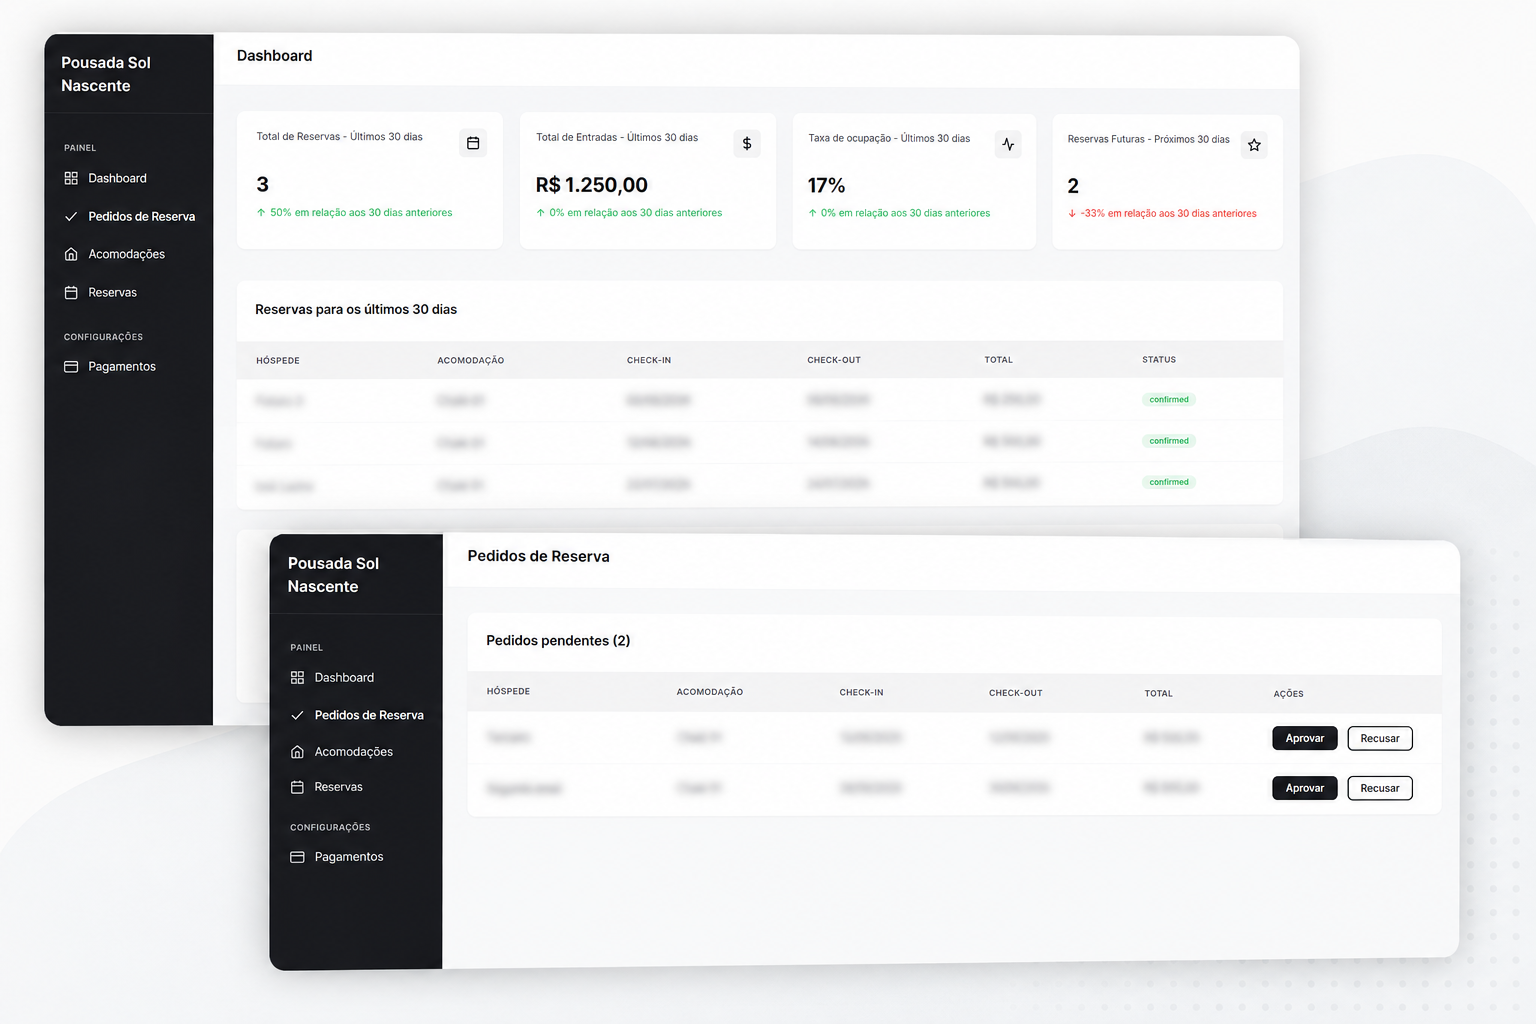Click the AÇÕES column header in pending requests table

1289,694
